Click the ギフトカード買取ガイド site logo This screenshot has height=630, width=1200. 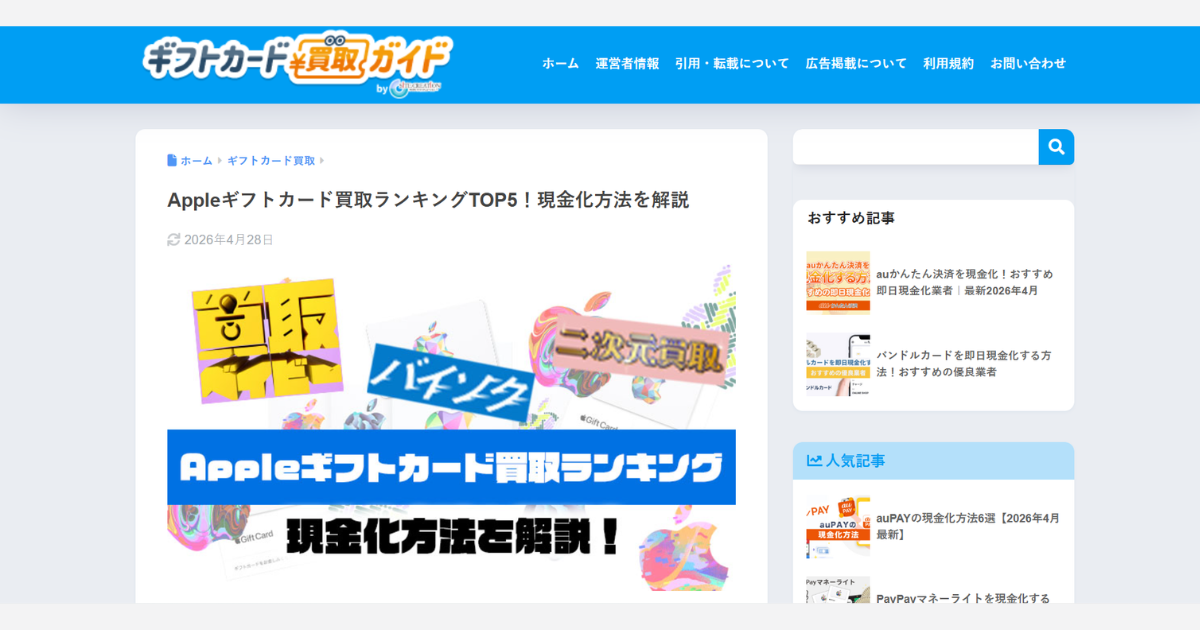point(298,66)
